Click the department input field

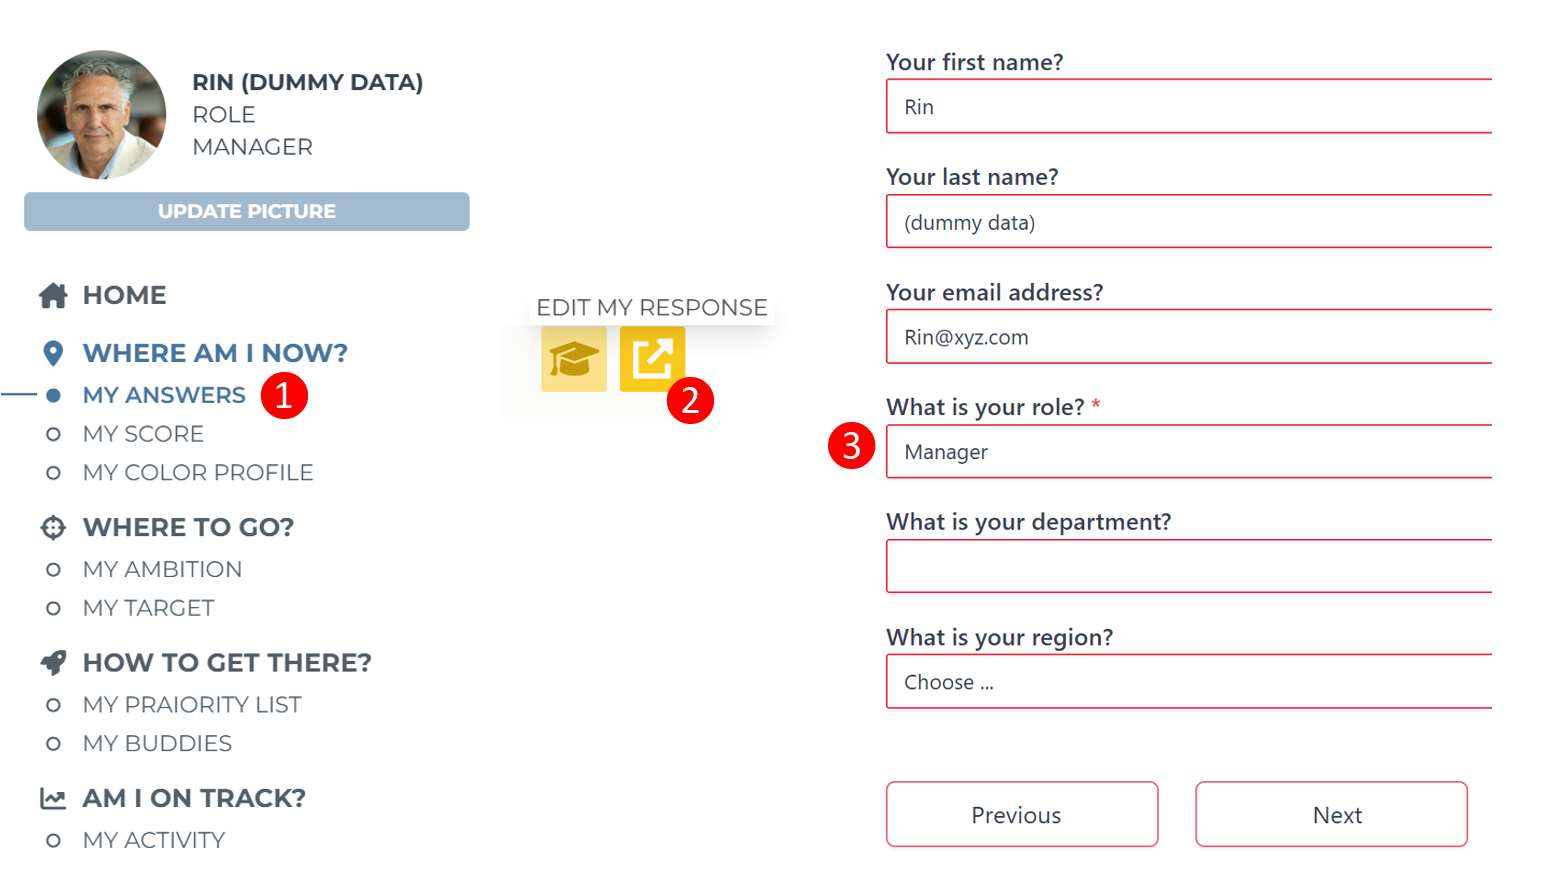[x=1189, y=567]
